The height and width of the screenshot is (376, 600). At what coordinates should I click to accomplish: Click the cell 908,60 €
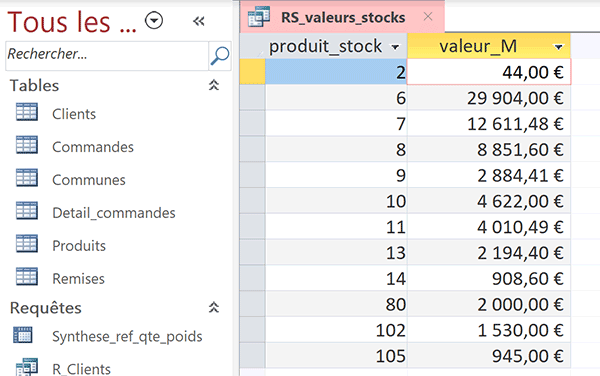click(489, 278)
